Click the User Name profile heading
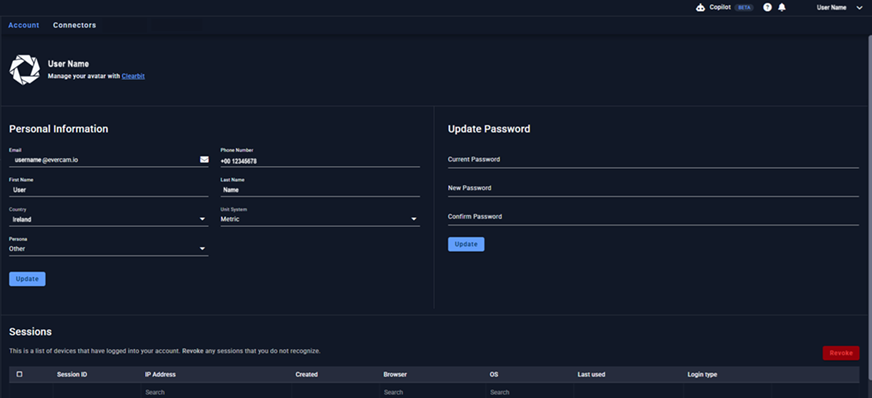The image size is (872, 398). [68, 64]
